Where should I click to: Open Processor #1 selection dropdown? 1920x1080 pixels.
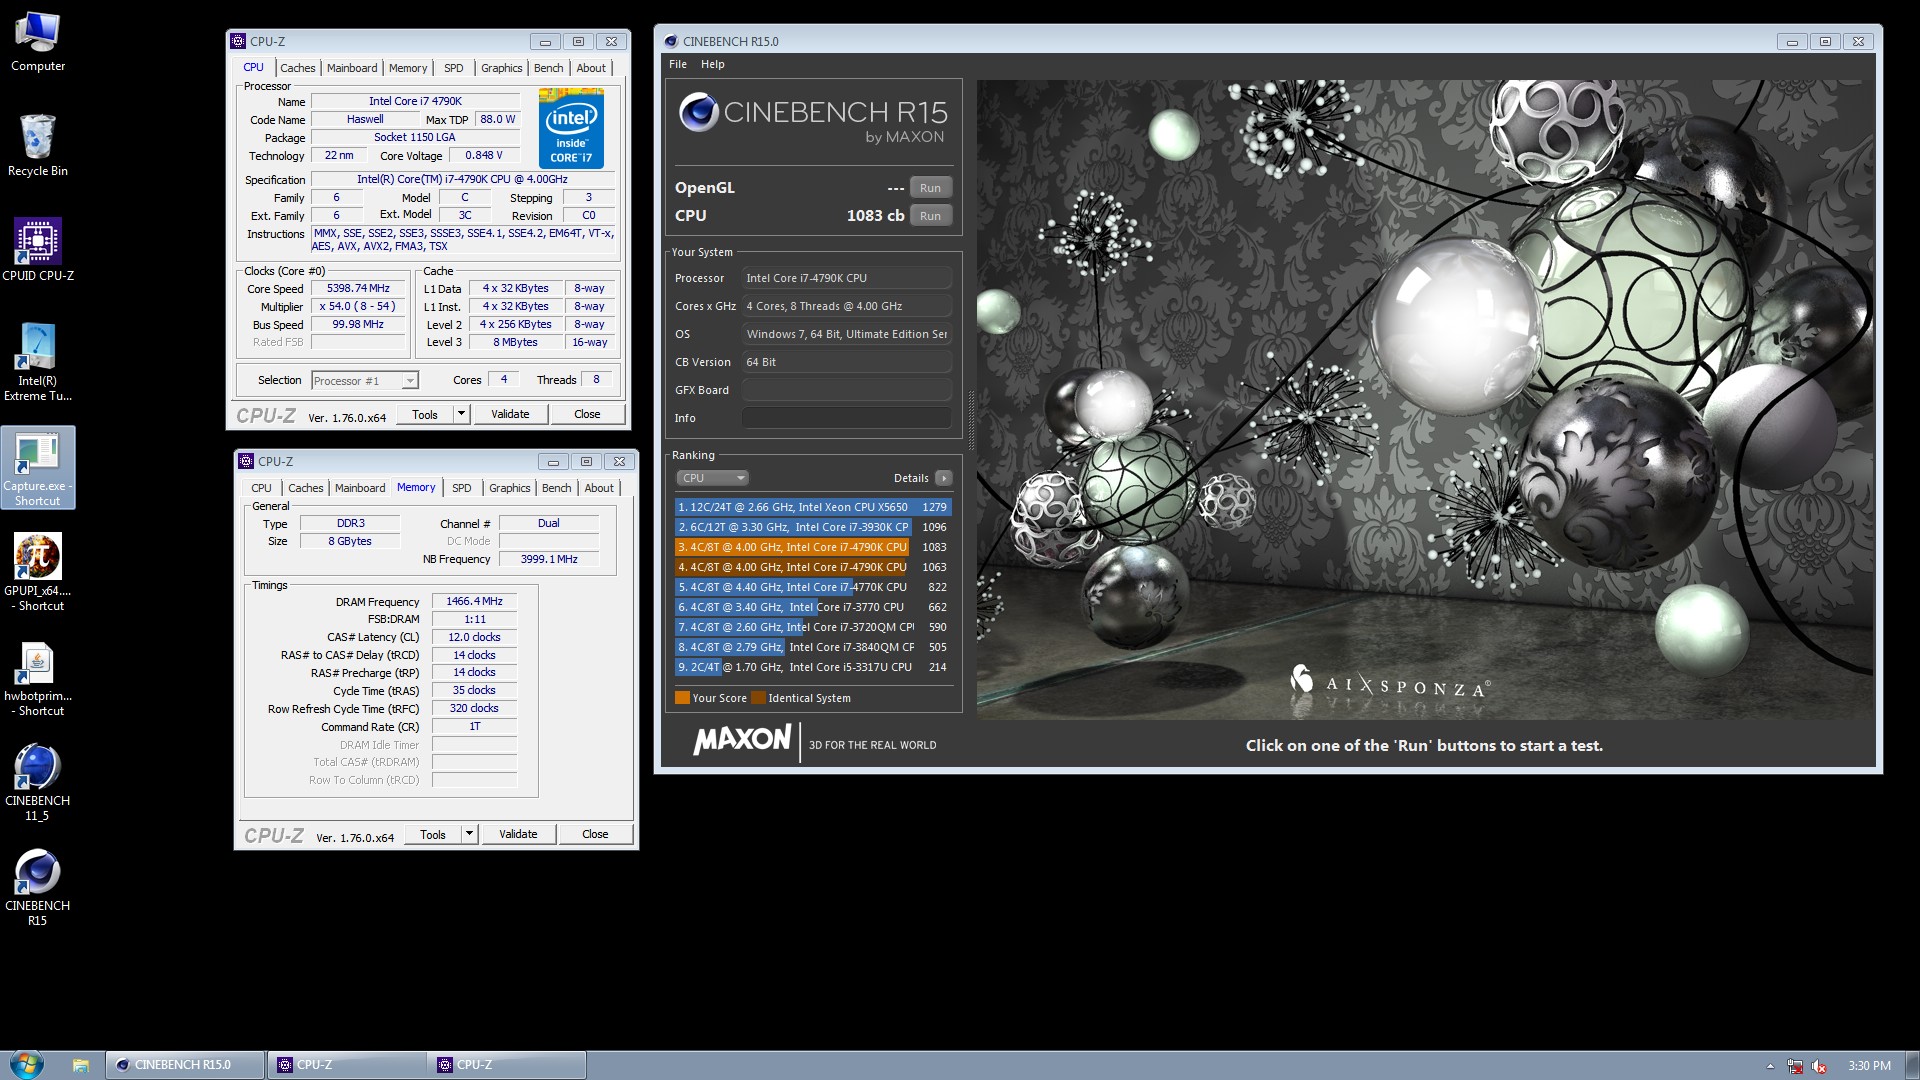(364, 380)
